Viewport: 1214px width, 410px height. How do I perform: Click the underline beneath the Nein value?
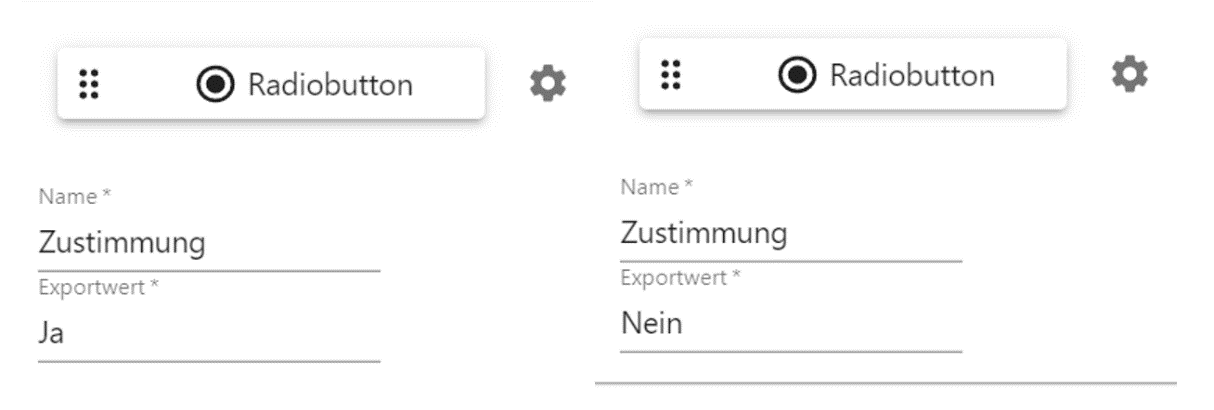pos(790,352)
